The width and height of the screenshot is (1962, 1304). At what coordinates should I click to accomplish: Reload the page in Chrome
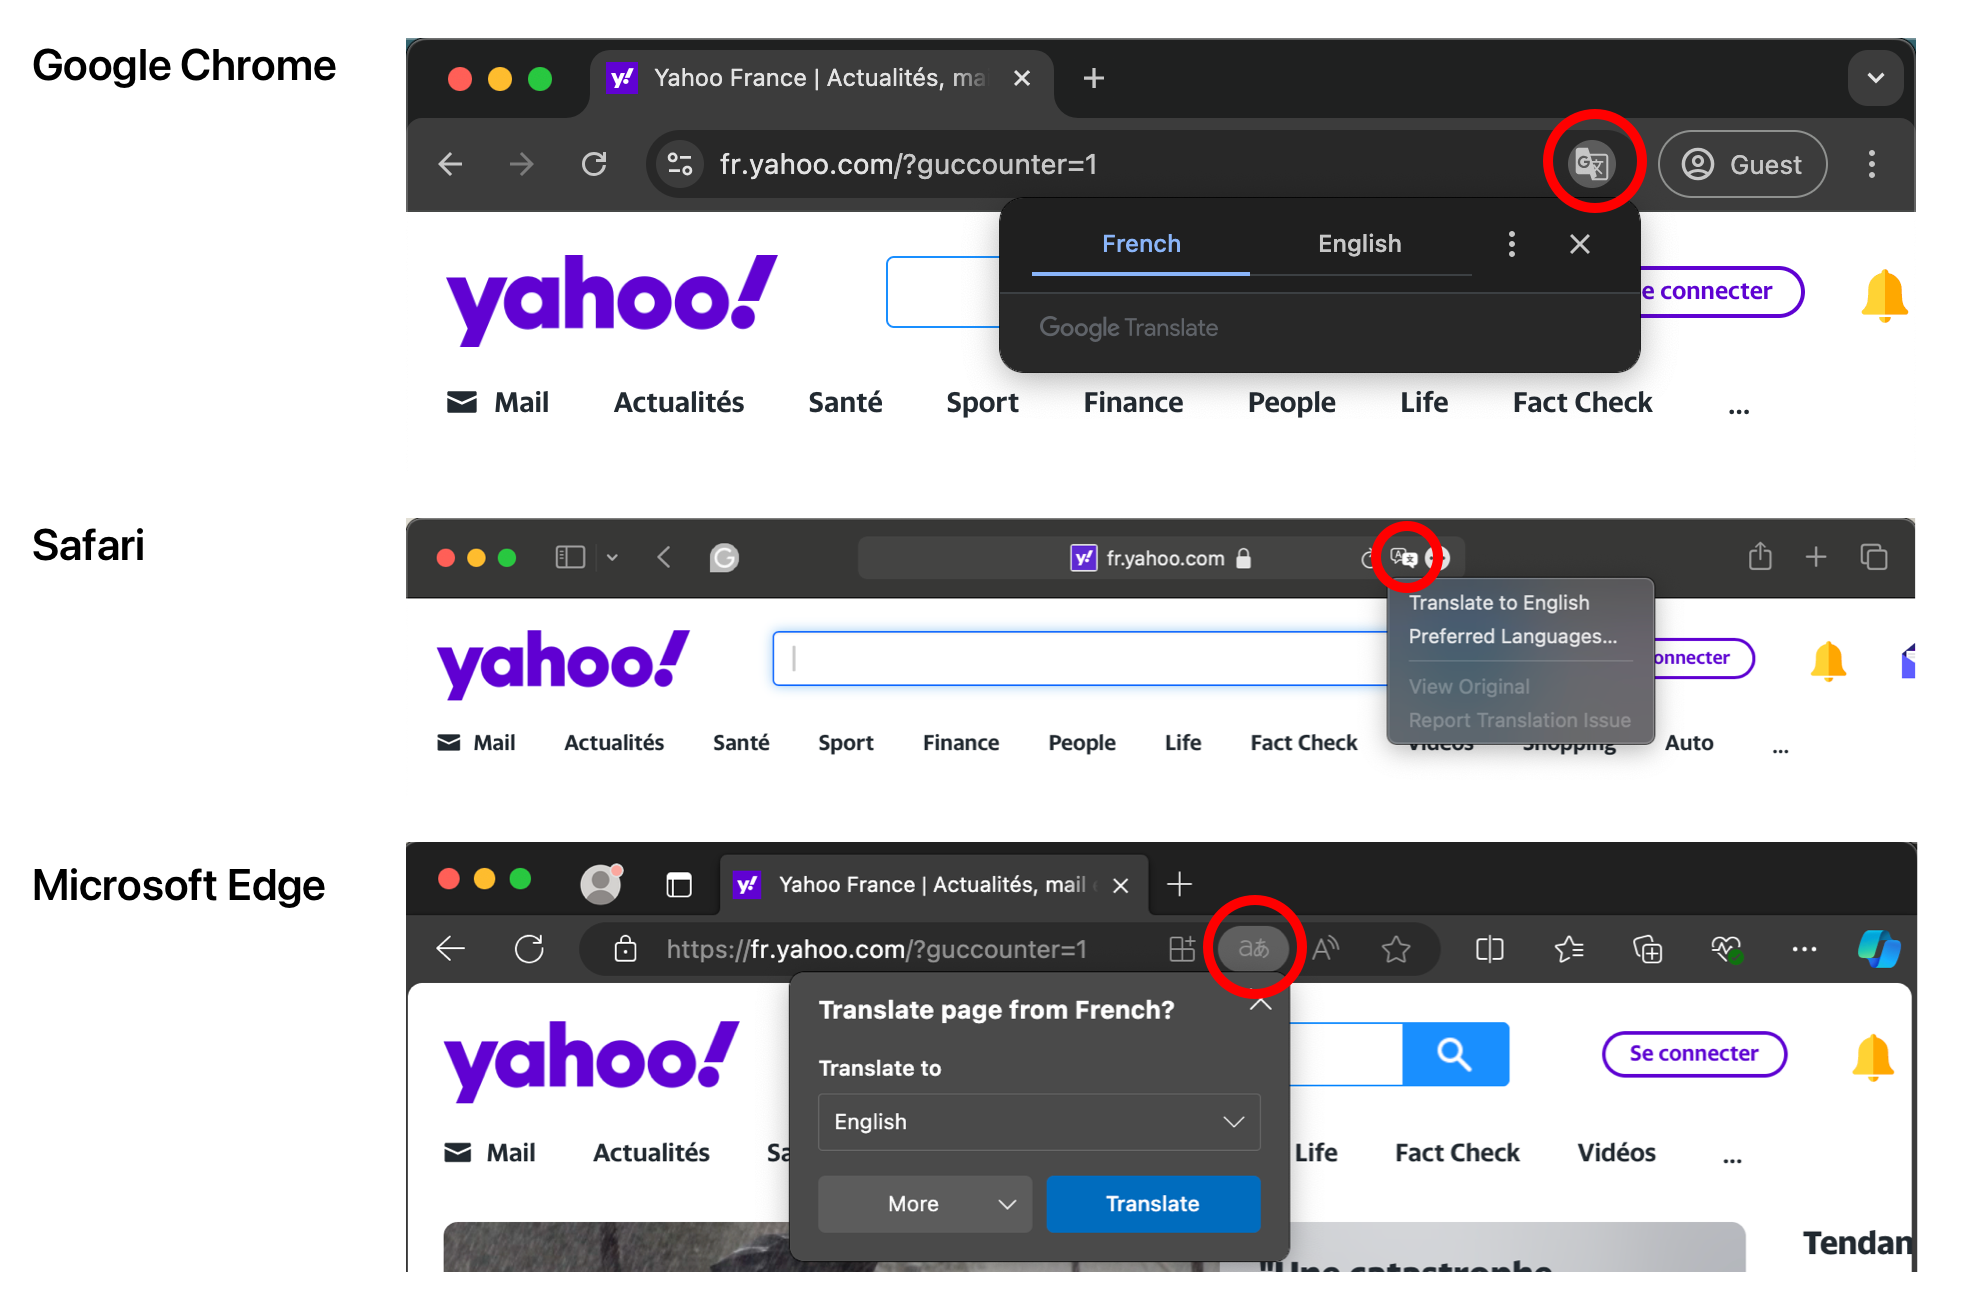[594, 164]
